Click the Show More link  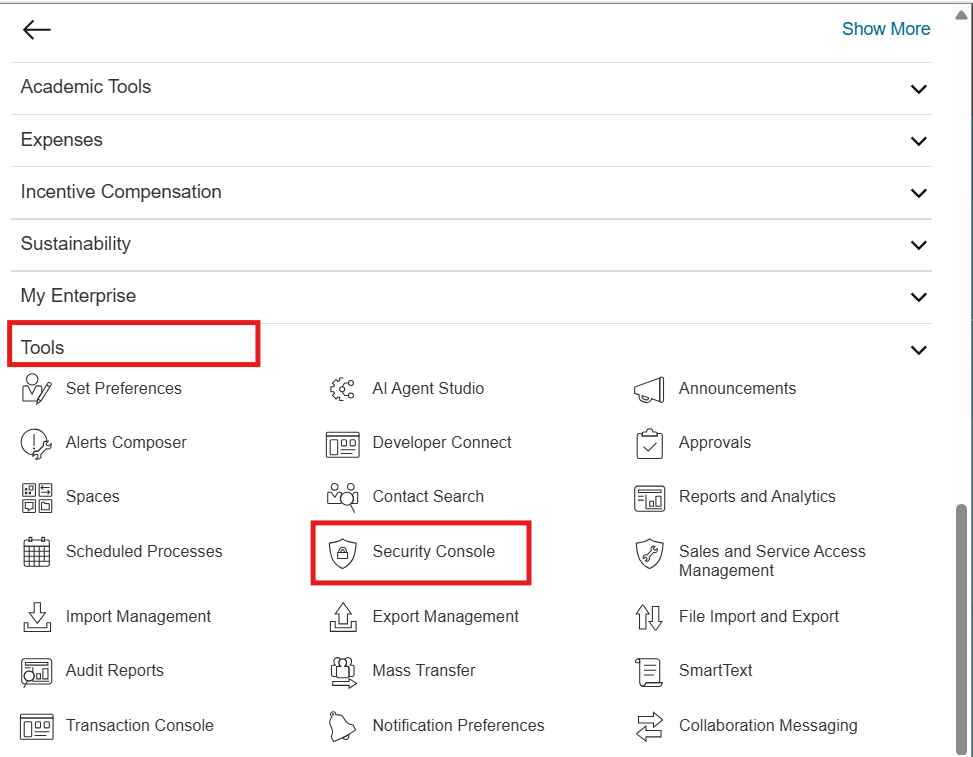[x=885, y=29]
